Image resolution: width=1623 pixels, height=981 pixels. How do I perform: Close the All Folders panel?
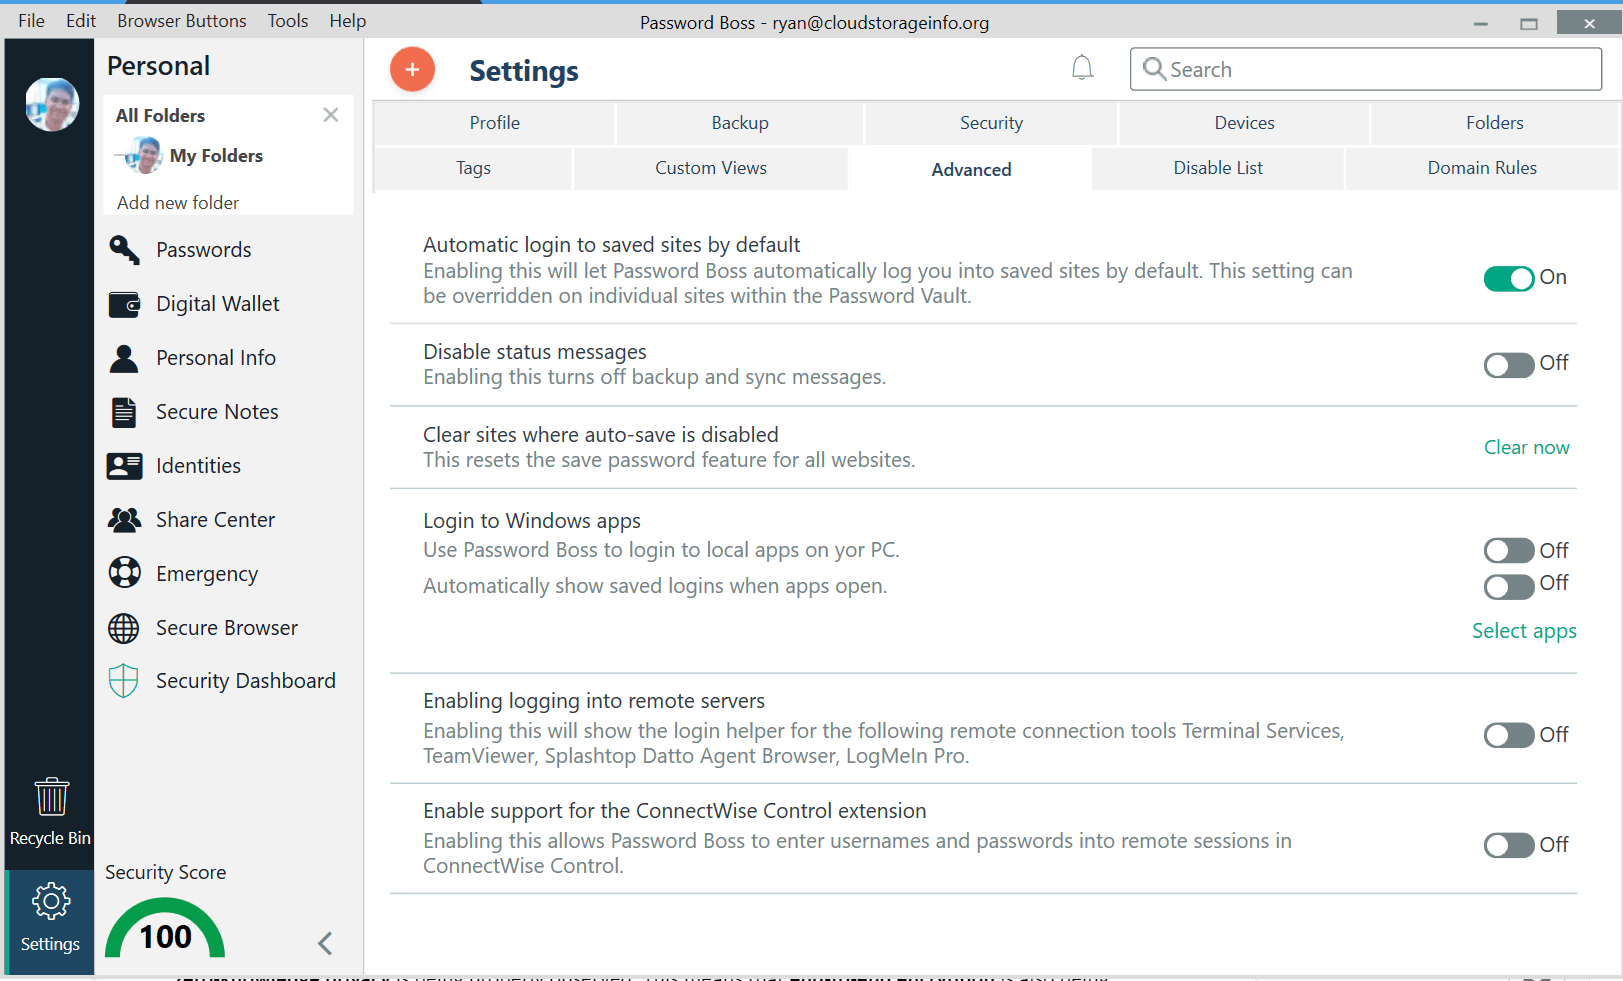330,115
